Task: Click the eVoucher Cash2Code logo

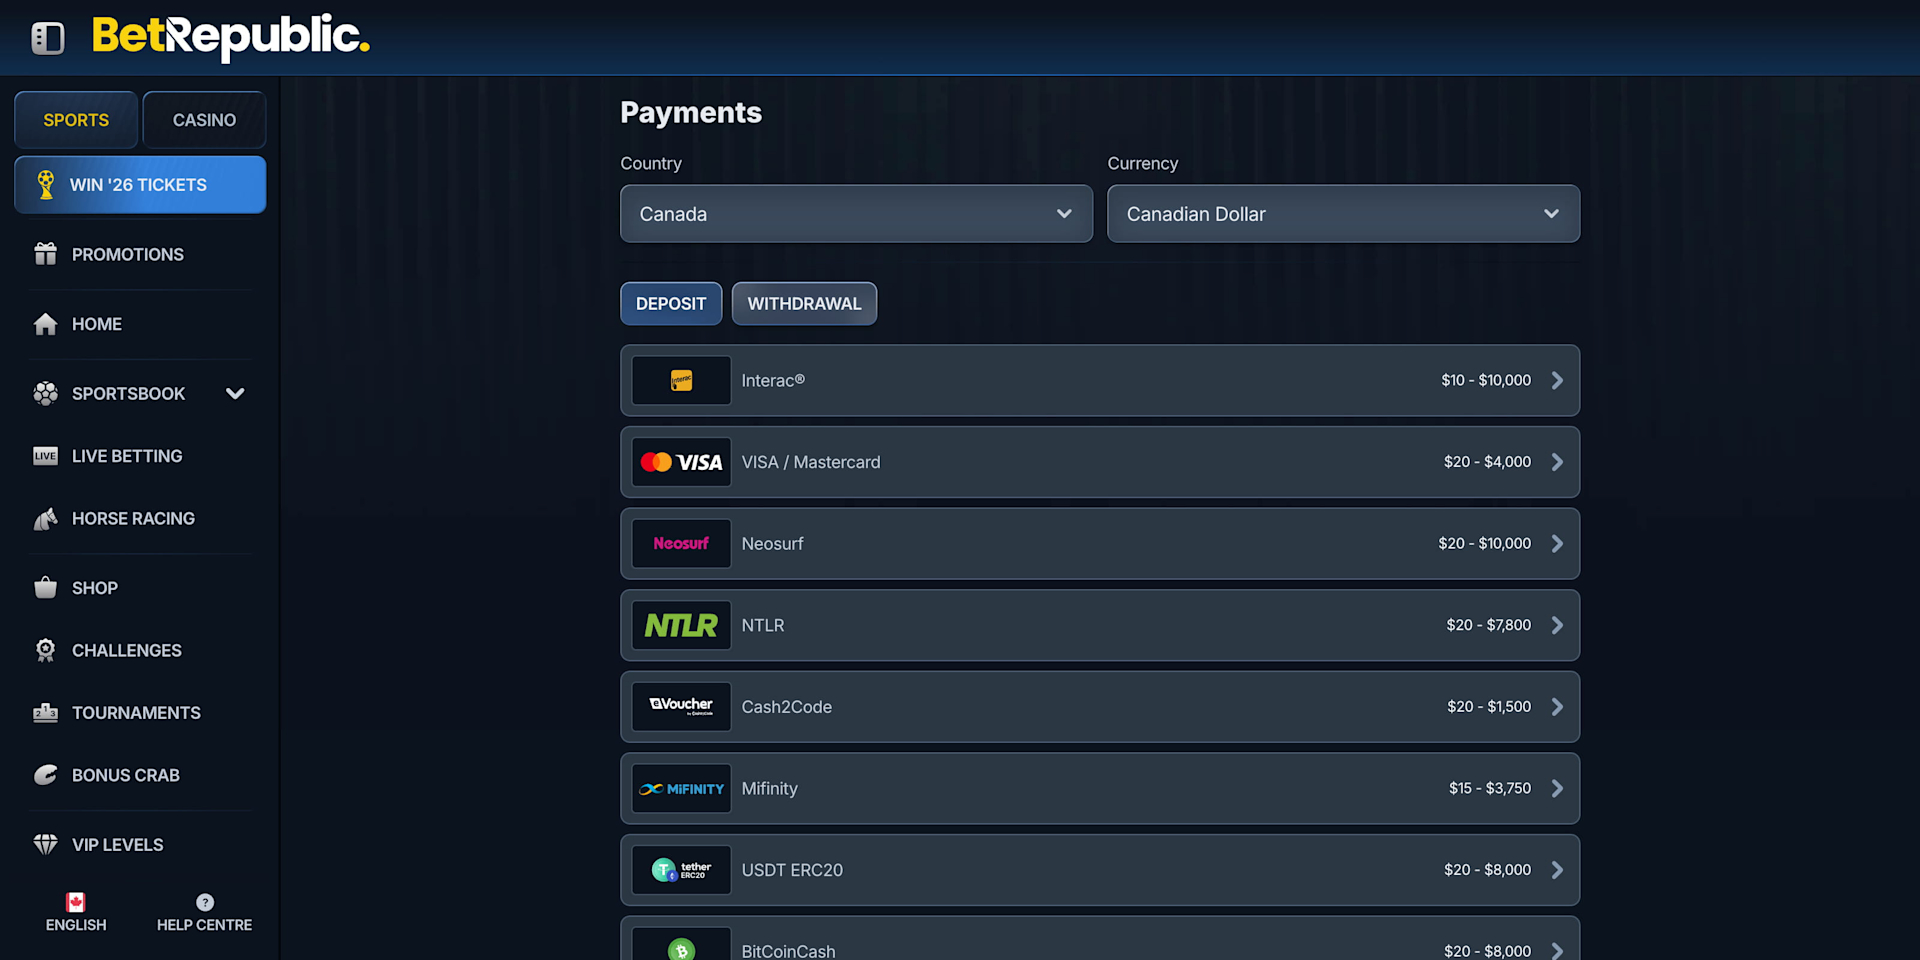Action: 681,707
